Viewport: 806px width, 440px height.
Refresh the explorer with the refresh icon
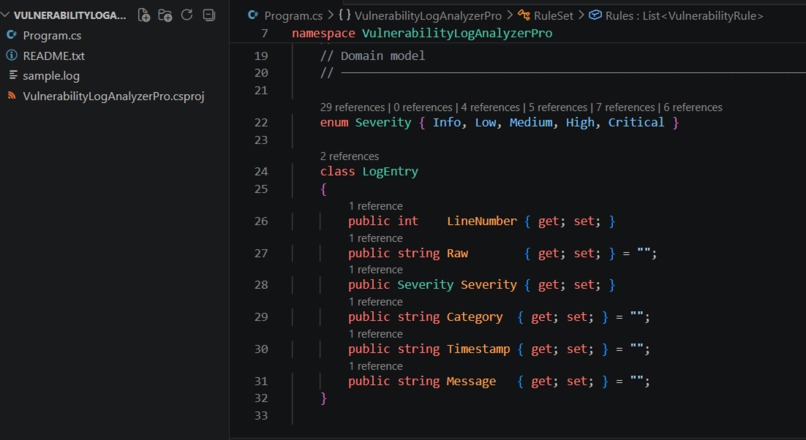187,15
